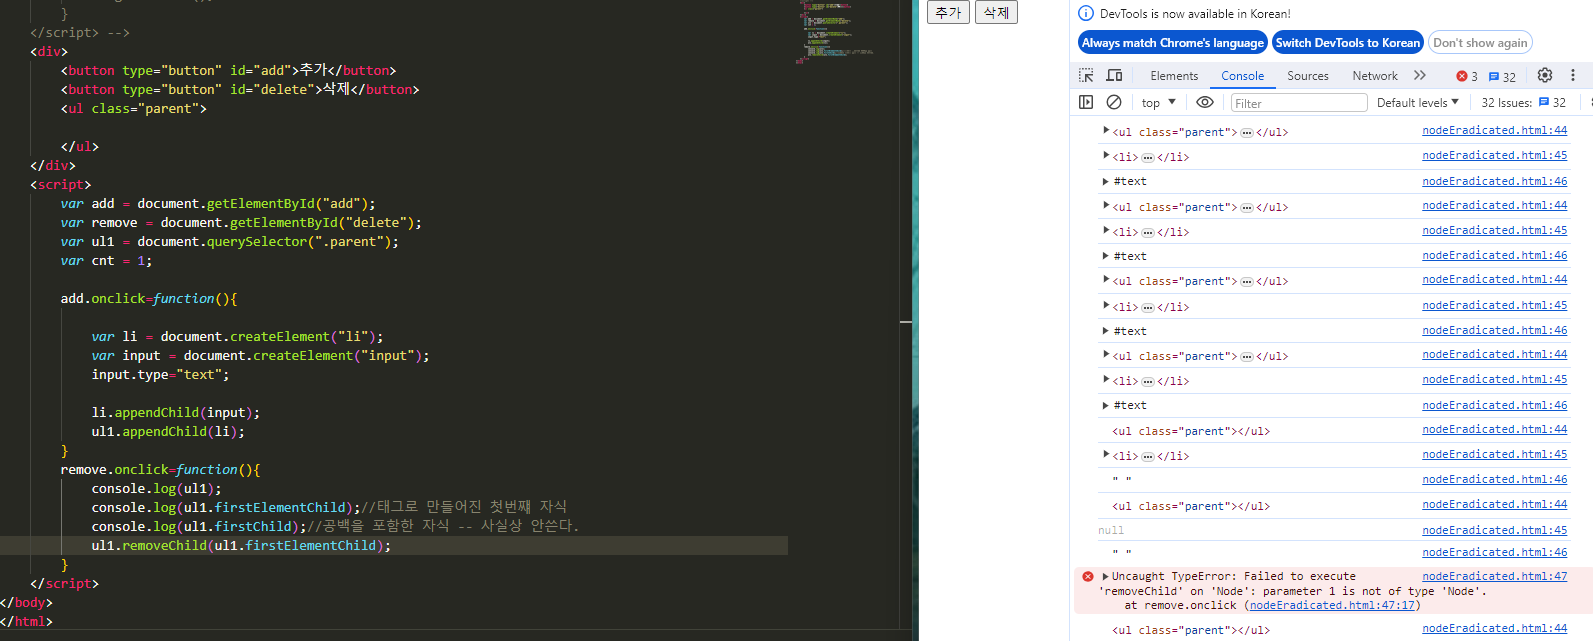Expand the Uncaught TypeError message triangle
The height and width of the screenshot is (641, 1593).
(1105, 576)
